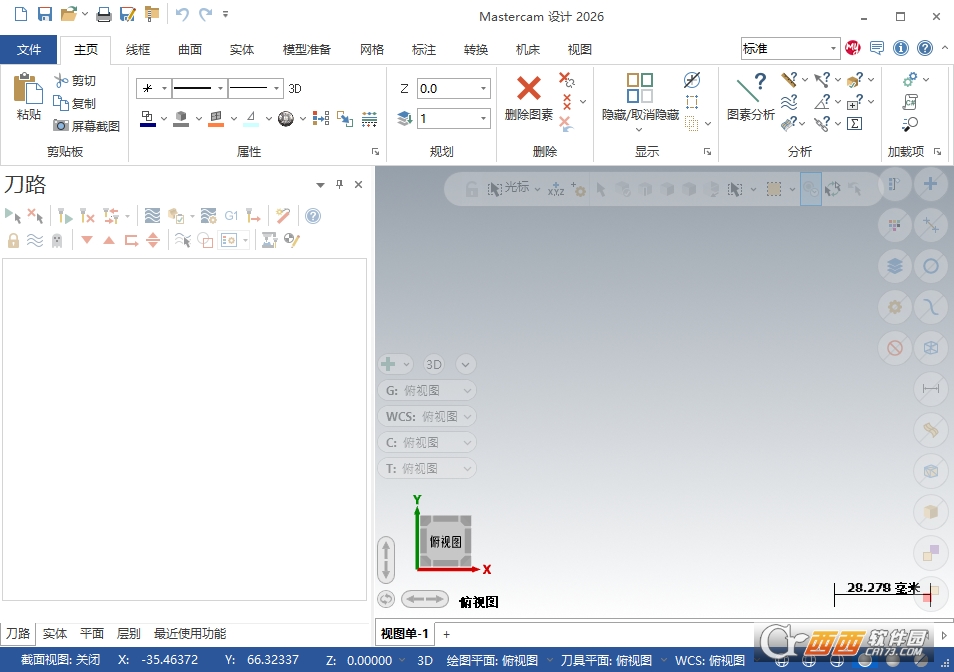Image resolution: width=954 pixels, height=672 pixels.
Task: Click toolpath manager help icon
Action: (313, 216)
